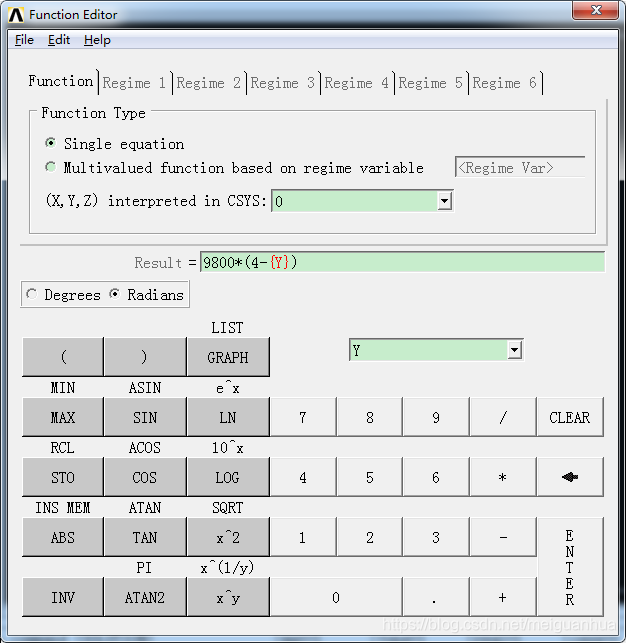Switch to the Function tab
This screenshot has width=626, height=643.
(x=61, y=81)
